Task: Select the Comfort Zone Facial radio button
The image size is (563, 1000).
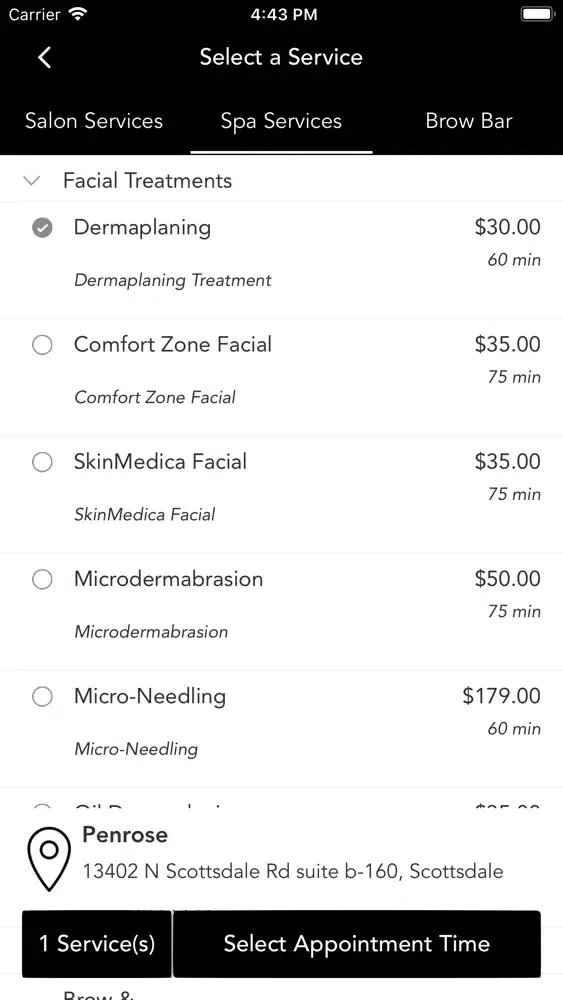Action: click(42, 345)
